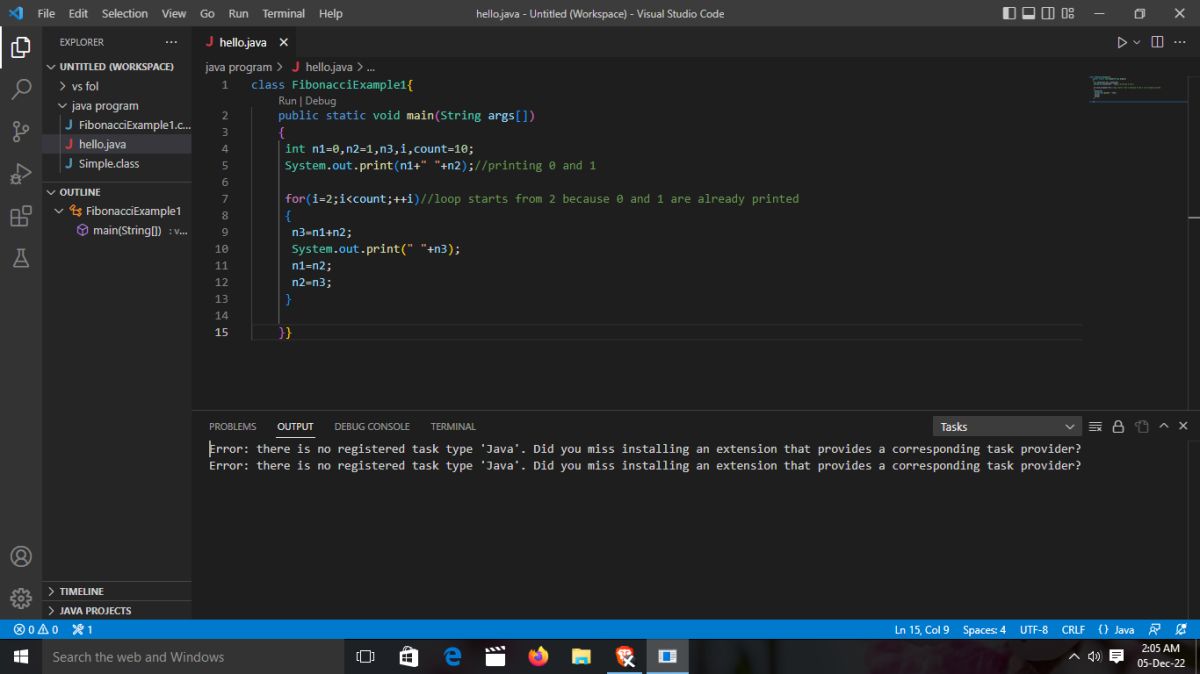Clear the Output panel
Viewport: 1200px width, 674px height.
tap(1095, 426)
